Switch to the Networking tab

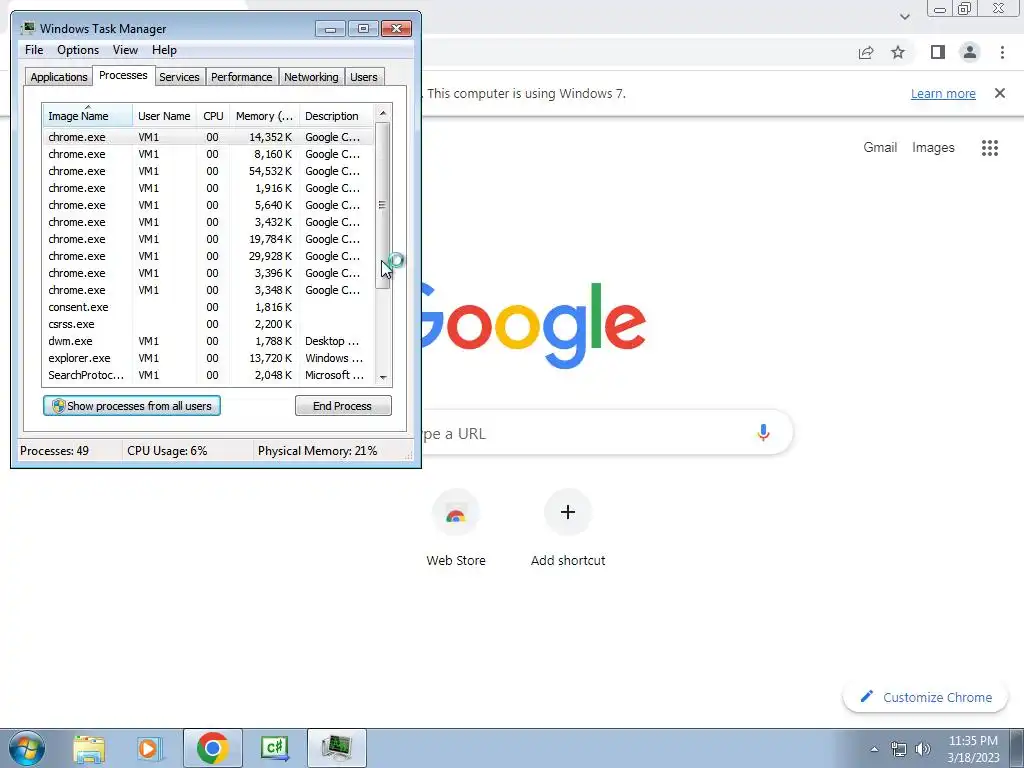click(311, 77)
